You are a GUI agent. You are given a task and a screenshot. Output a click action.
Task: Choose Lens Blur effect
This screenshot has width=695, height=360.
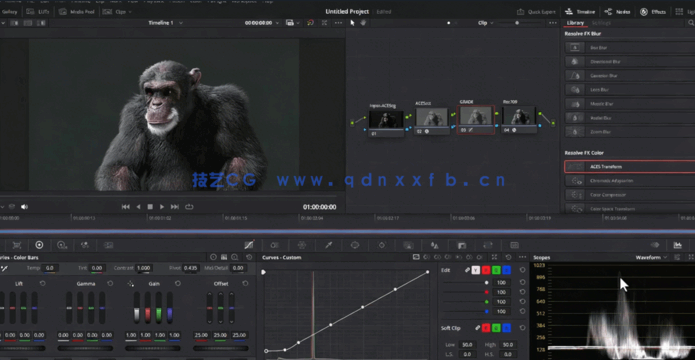tap(630, 89)
